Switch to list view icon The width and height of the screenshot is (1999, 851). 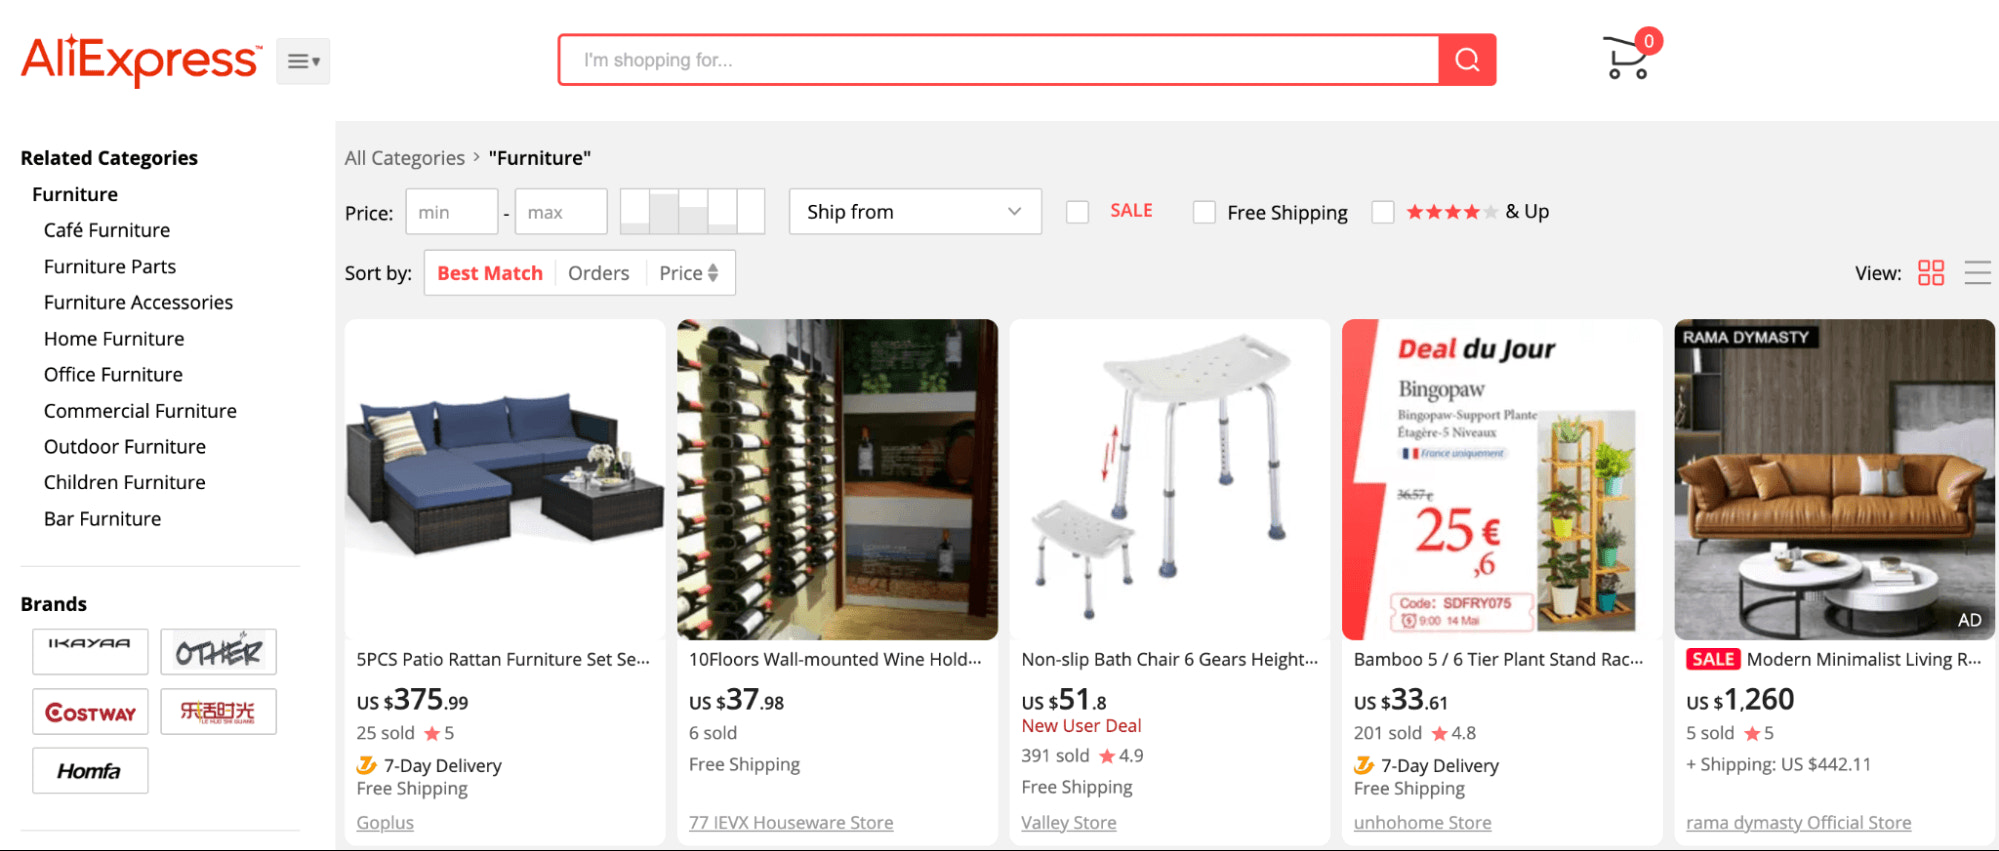click(x=1977, y=273)
